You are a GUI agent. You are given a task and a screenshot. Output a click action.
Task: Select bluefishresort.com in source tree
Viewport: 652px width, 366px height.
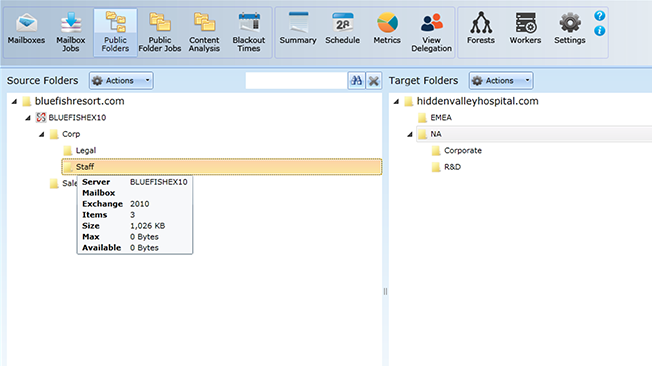[79, 101]
